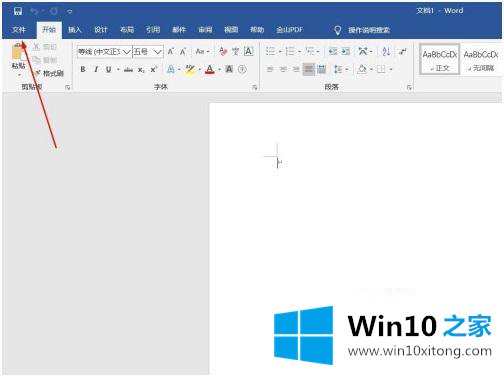504x377 pixels.
Task: Switch to the 帮助 (Help) tab
Action: 257,30
